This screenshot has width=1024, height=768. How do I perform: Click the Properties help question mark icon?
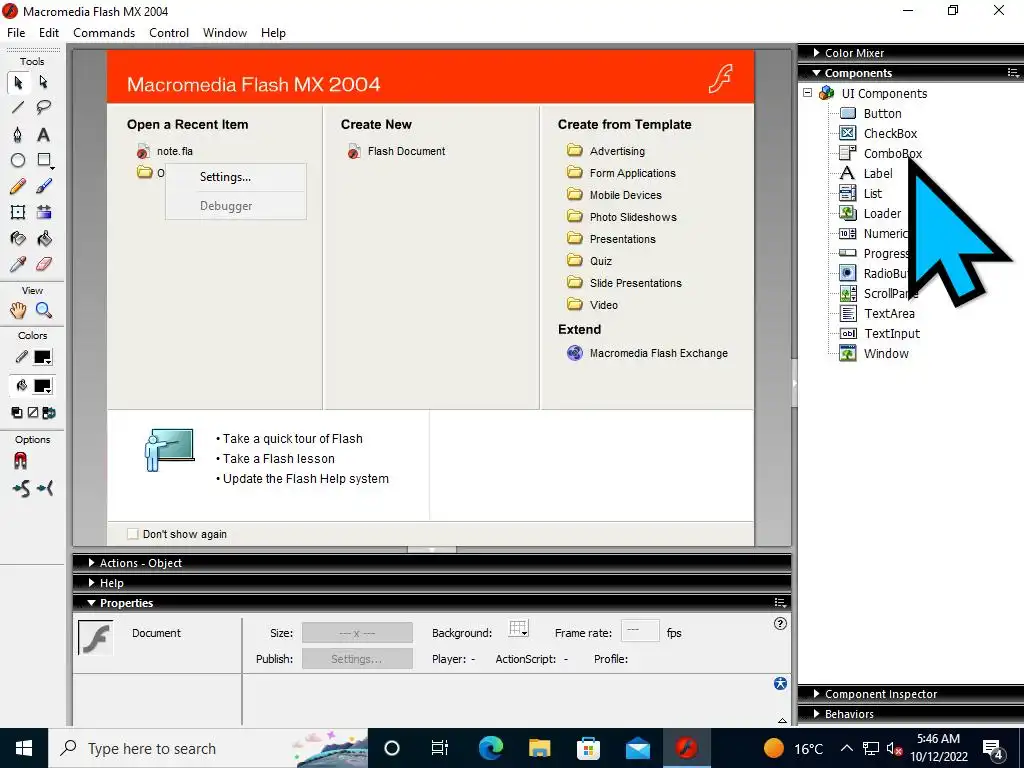(x=780, y=624)
